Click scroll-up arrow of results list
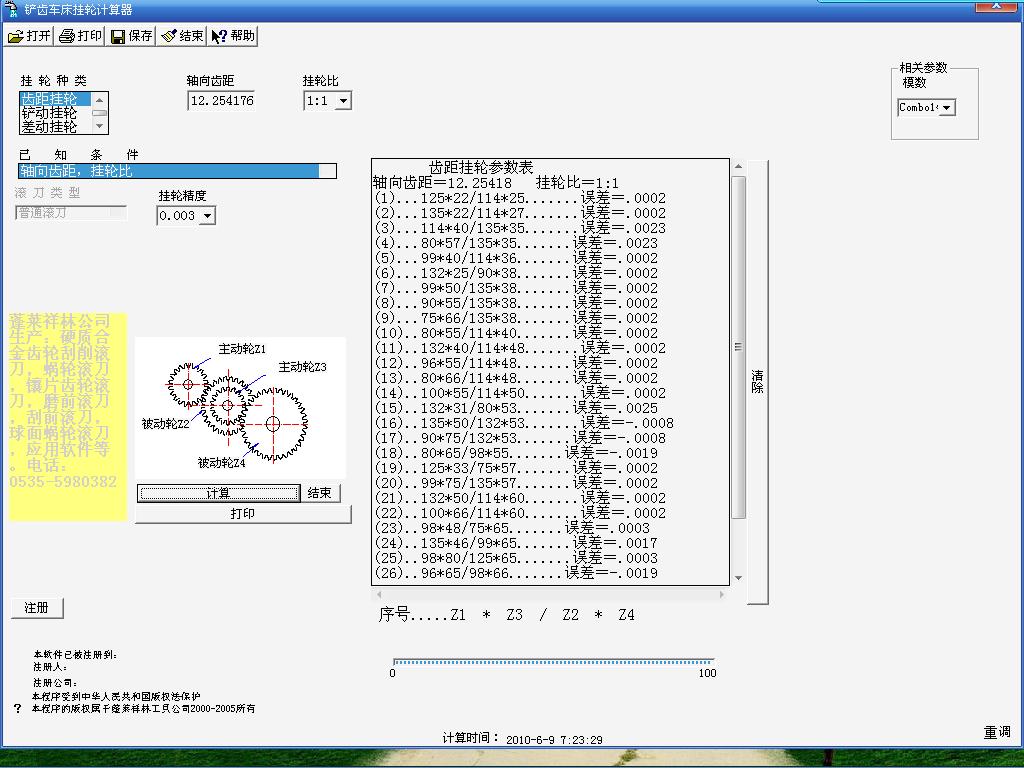This screenshot has height=768, width=1024. [x=738, y=167]
